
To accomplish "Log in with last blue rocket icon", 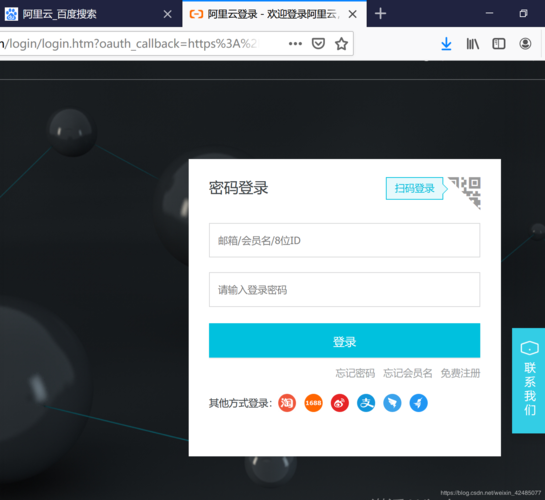I will [x=418, y=403].
